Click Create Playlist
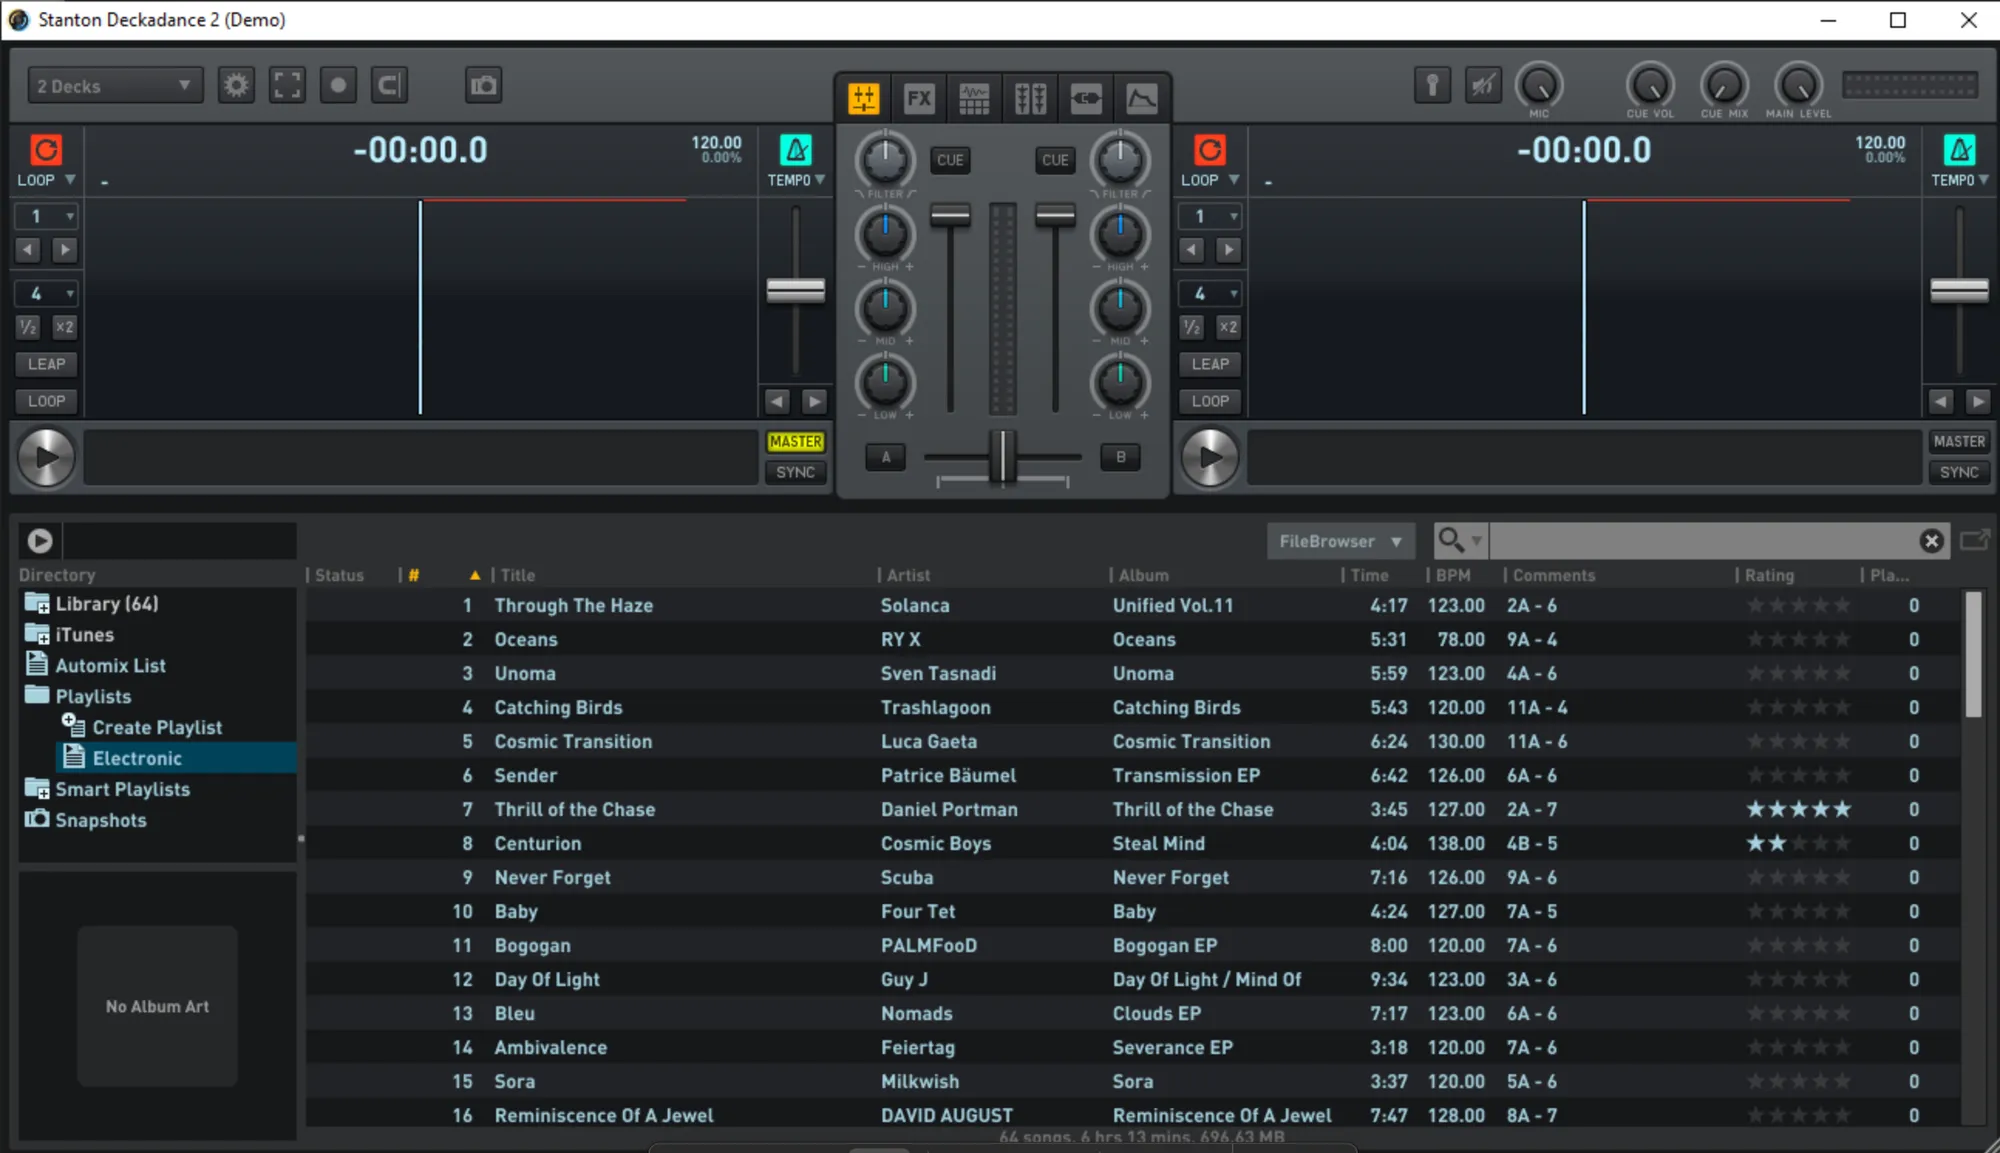This screenshot has width=2000, height=1153. click(157, 727)
